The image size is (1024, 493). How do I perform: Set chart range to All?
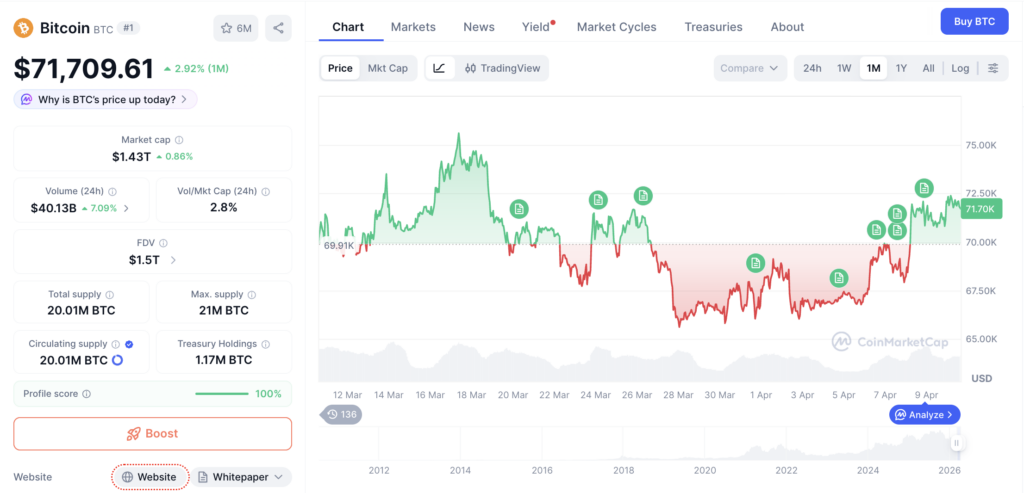[x=929, y=68]
